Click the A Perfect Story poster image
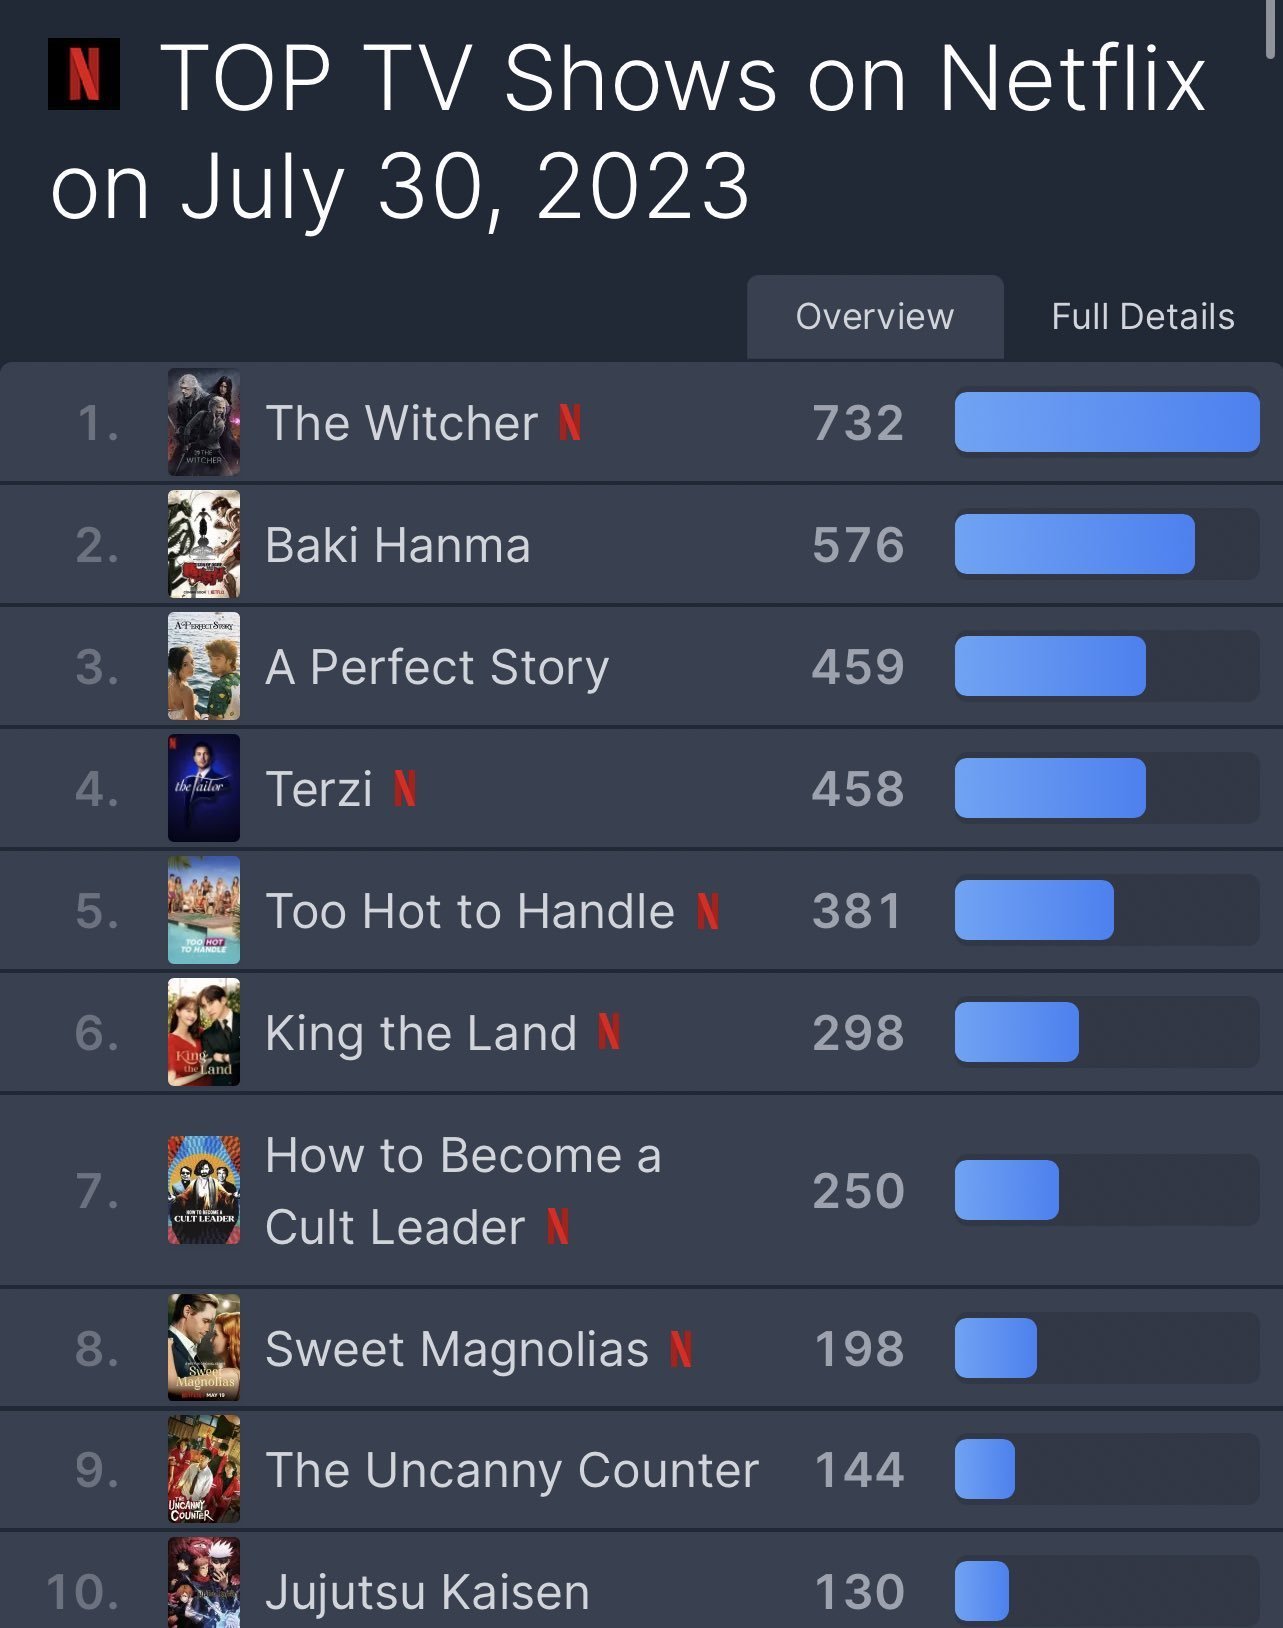Viewport: 1283px width, 1628px height. [x=204, y=667]
